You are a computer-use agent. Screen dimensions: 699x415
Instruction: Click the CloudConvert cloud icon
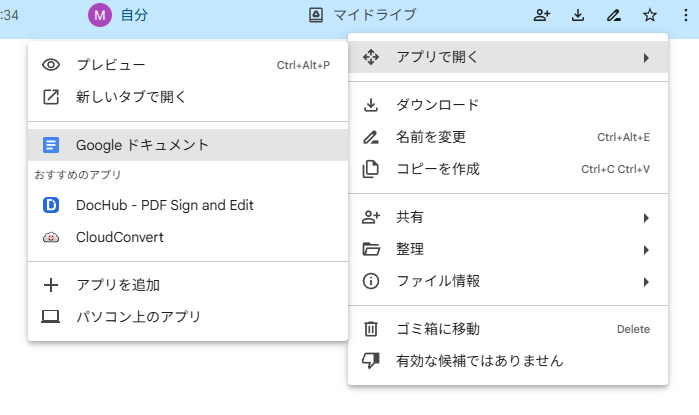(51, 238)
